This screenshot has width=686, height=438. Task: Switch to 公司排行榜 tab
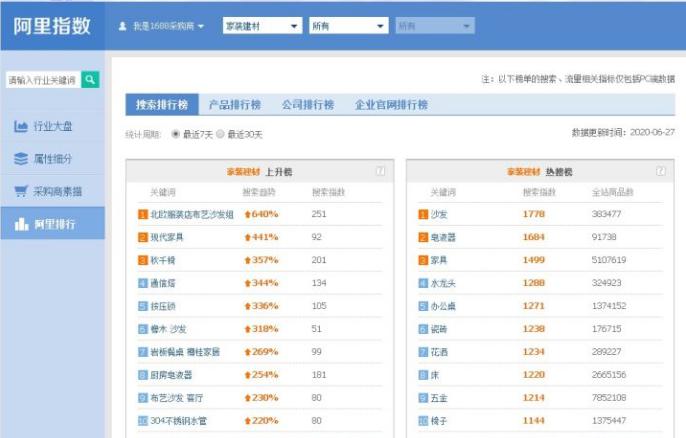308,105
